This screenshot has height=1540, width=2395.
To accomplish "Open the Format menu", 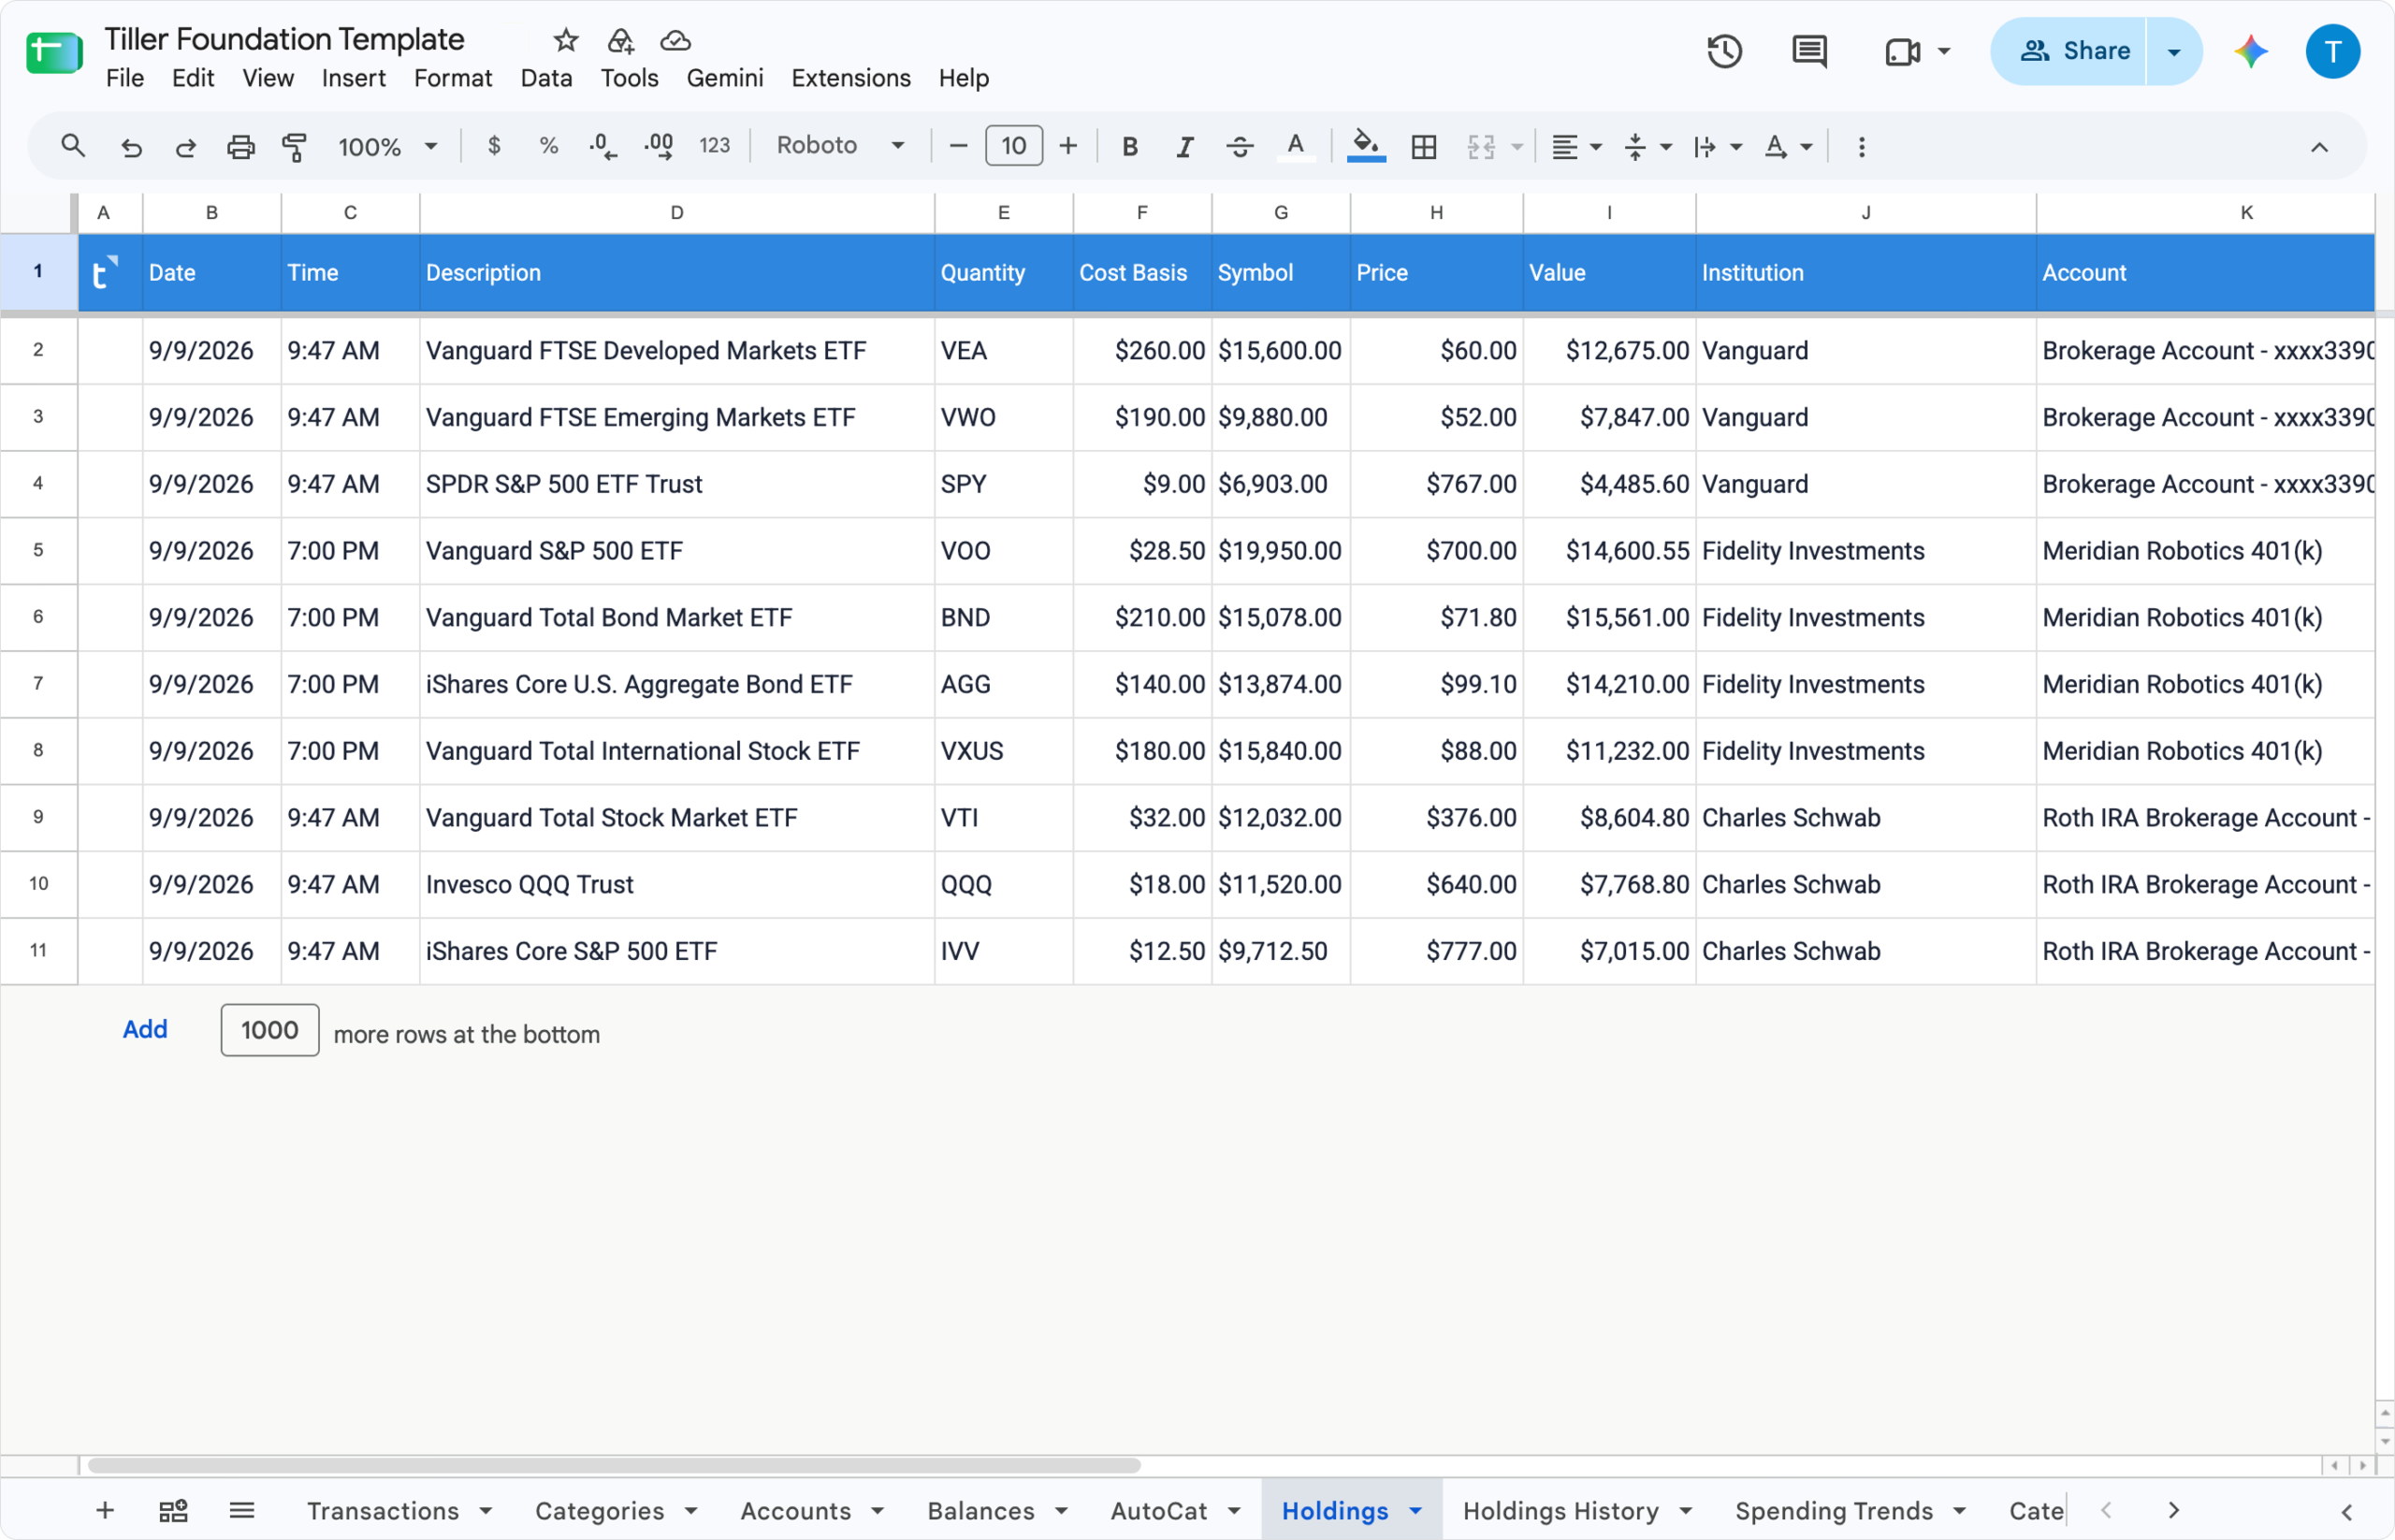I will [x=453, y=78].
